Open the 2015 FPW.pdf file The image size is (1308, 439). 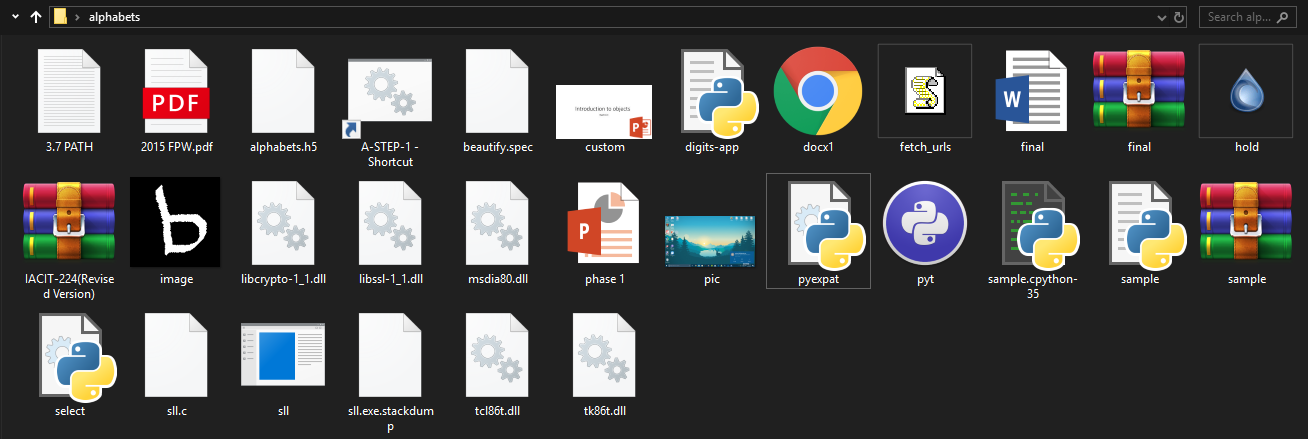pos(176,94)
